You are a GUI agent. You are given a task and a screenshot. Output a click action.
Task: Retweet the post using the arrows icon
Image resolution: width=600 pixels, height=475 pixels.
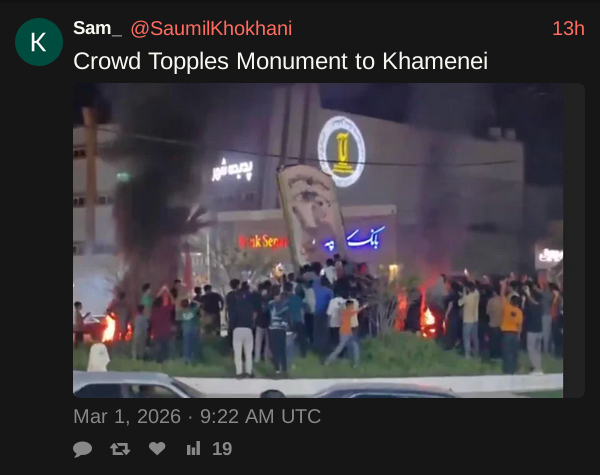pyautogui.click(x=120, y=449)
